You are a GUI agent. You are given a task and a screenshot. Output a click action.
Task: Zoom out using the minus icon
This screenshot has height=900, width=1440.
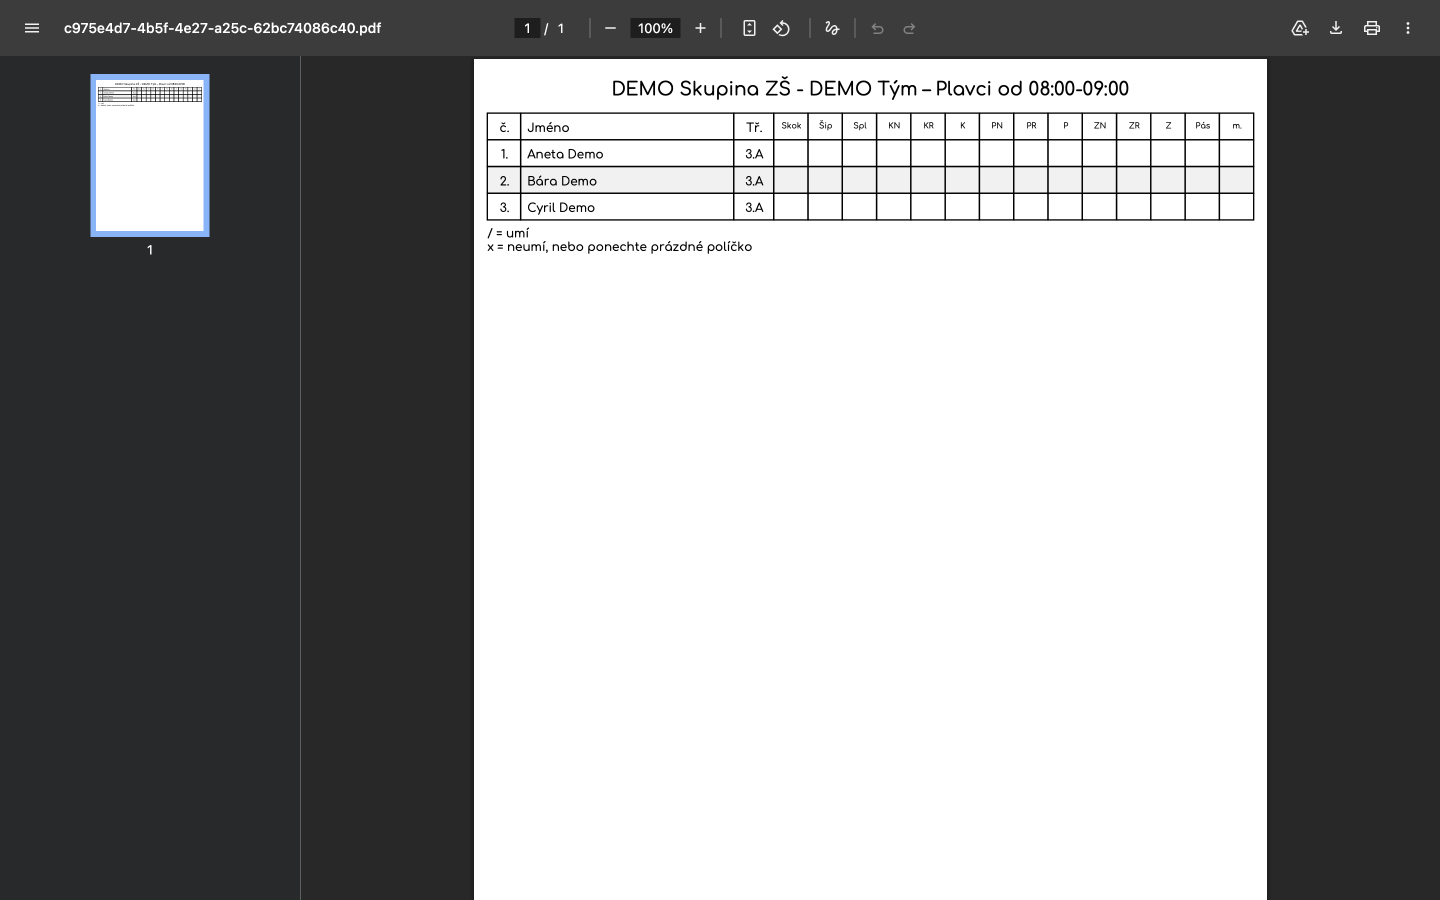610,28
